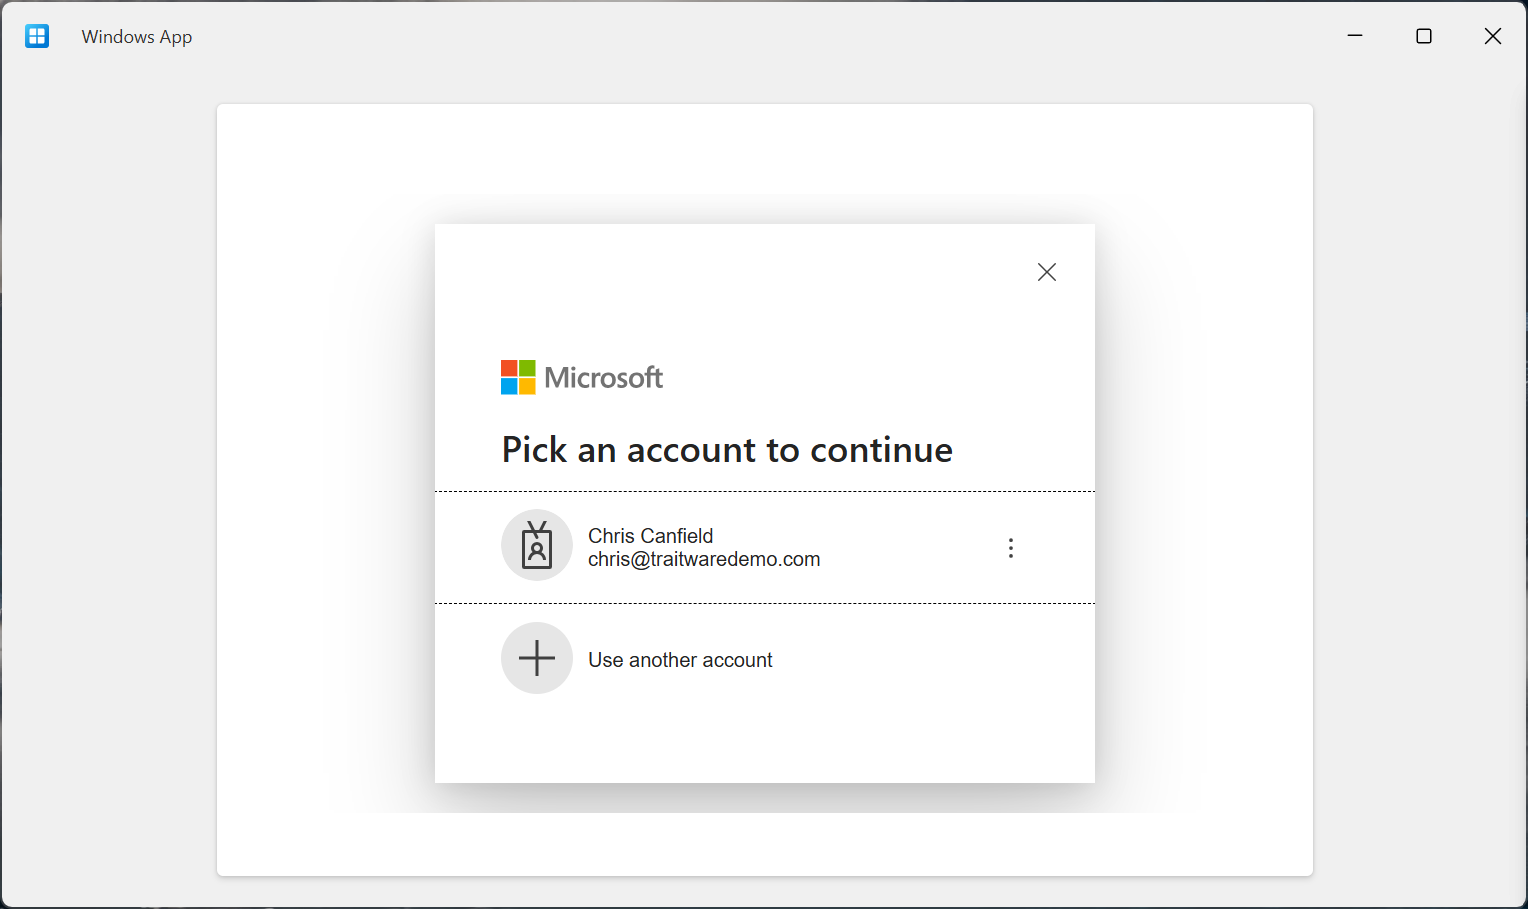This screenshot has height=909, width=1528.
Task: Click the Pick an account to continue heading
Action: point(727,450)
